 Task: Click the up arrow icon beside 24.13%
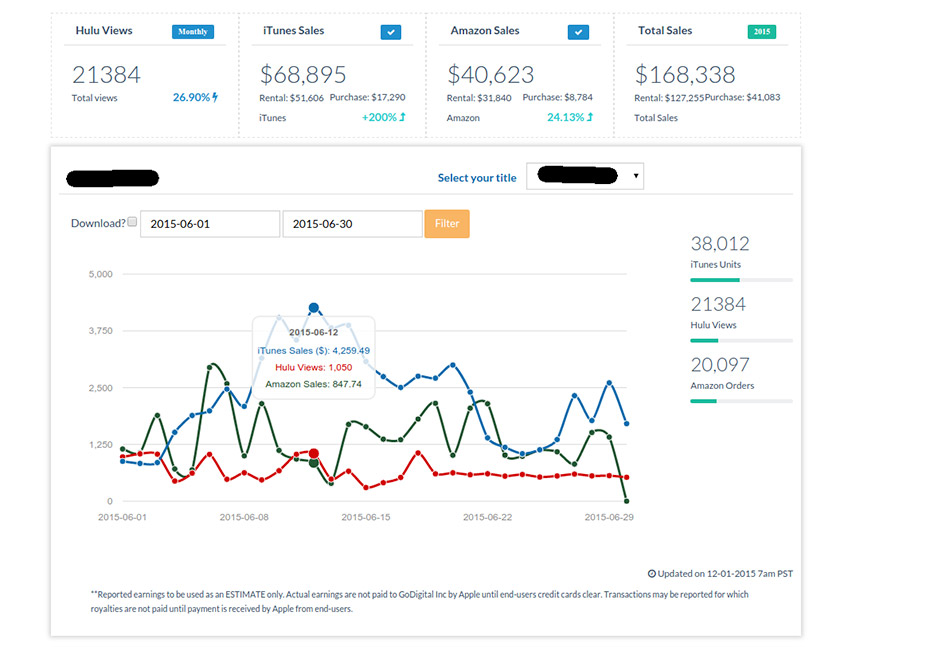coord(589,117)
